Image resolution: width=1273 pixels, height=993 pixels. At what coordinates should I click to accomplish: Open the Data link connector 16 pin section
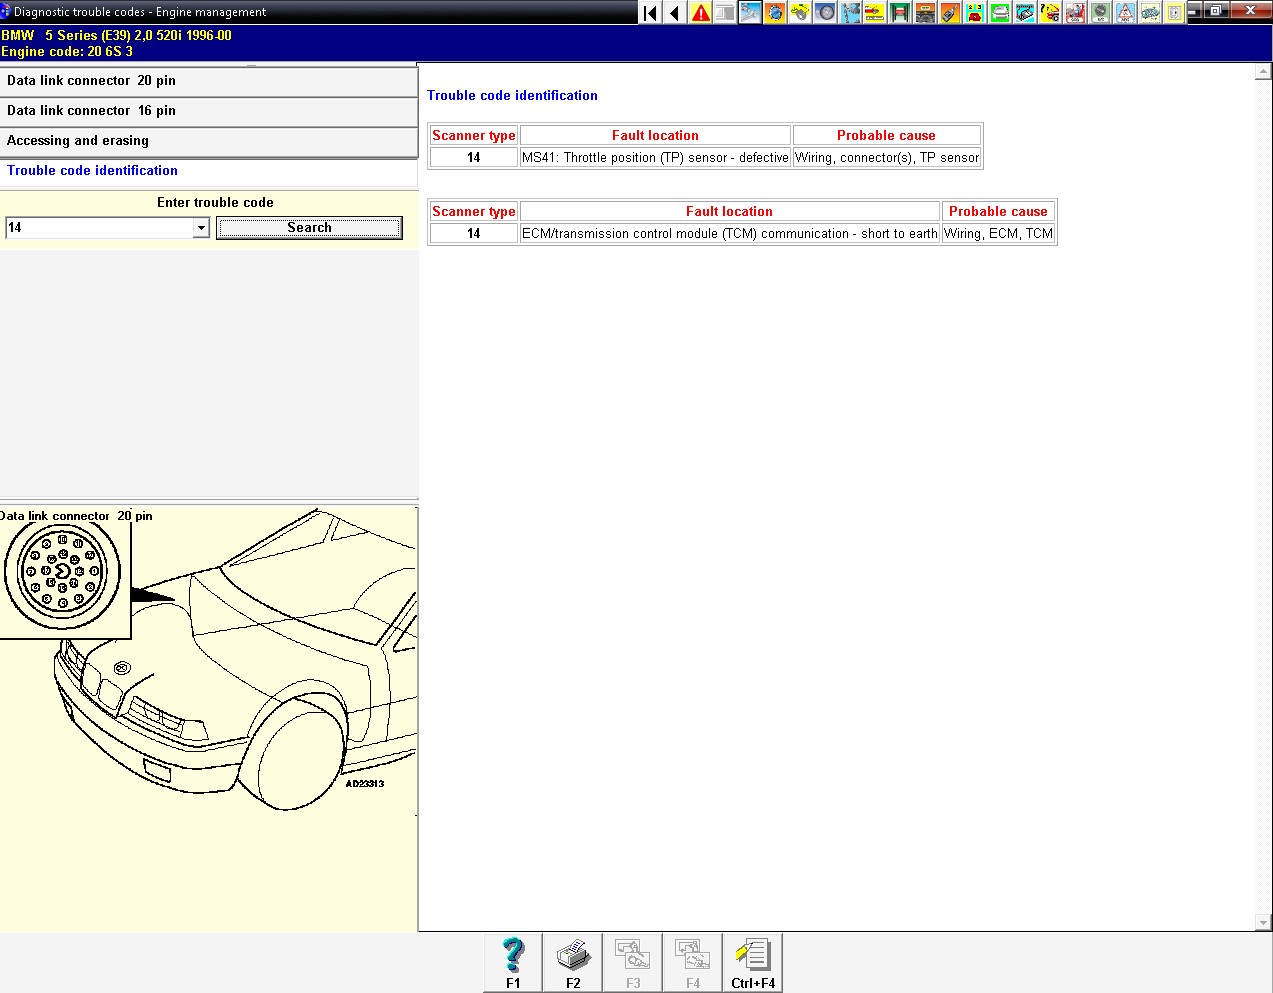tap(208, 111)
